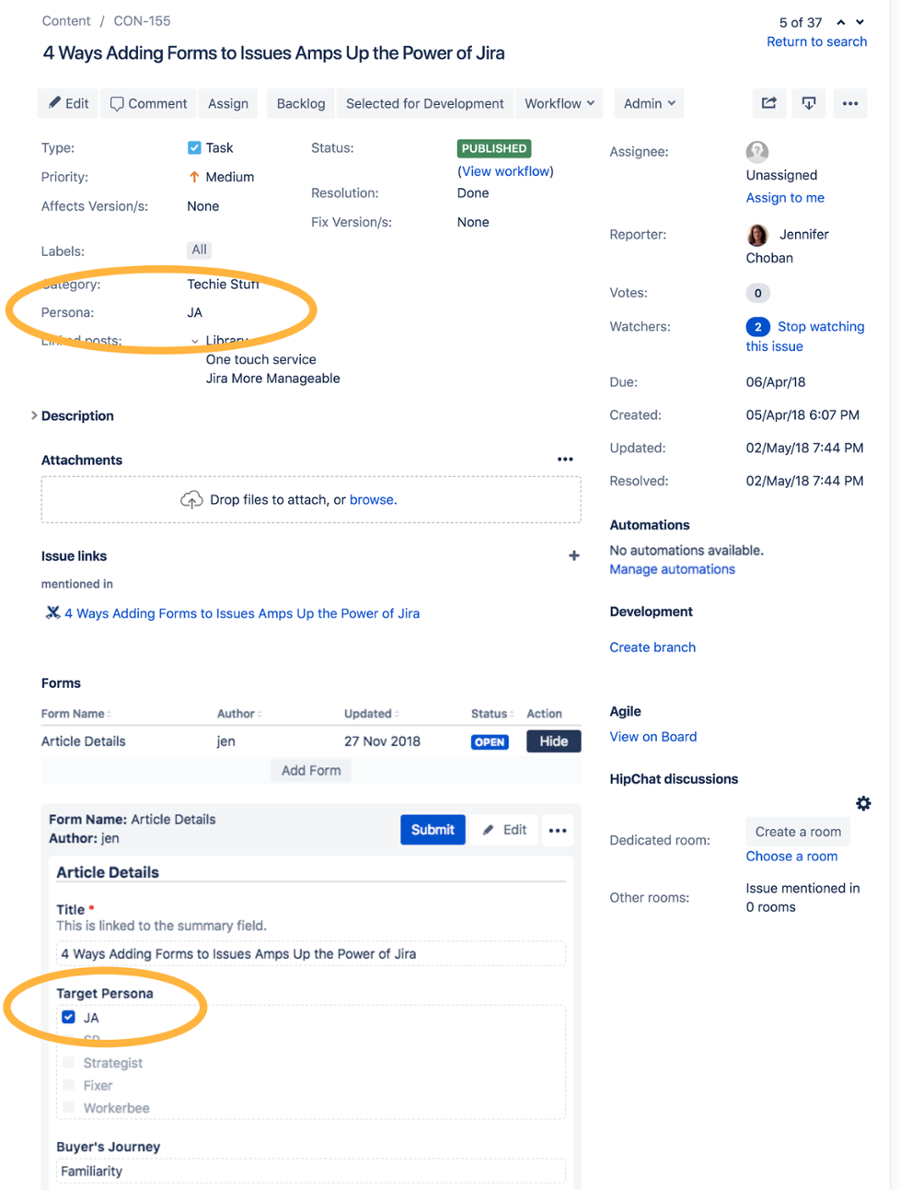The width and height of the screenshot is (900, 1190).
Task: Open HipChat discussions gear settings
Action: (864, 803)
